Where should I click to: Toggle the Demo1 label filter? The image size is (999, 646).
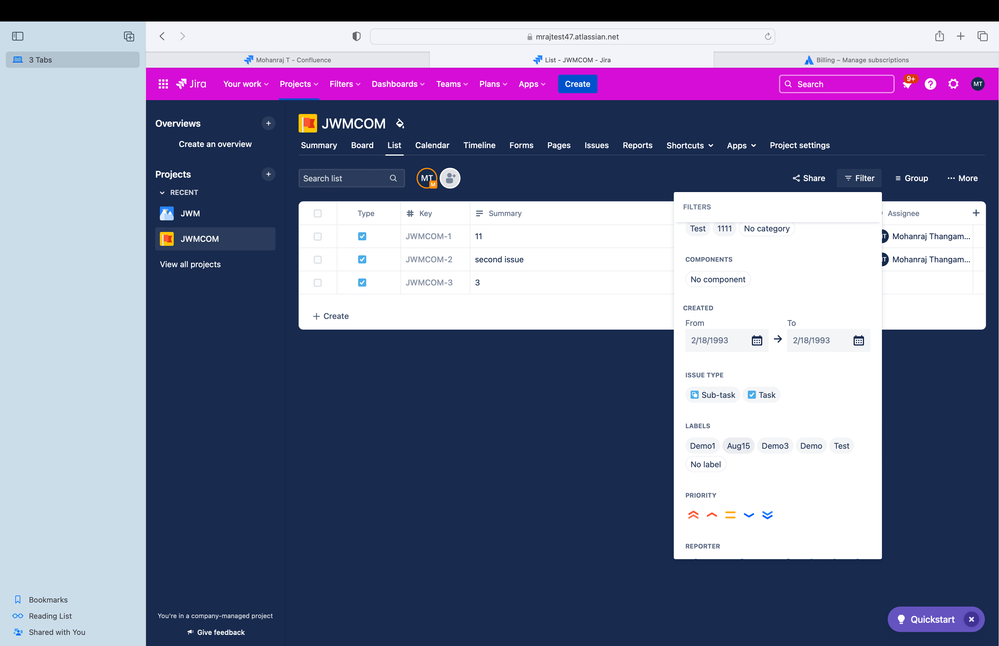click(x=702, y=446)
